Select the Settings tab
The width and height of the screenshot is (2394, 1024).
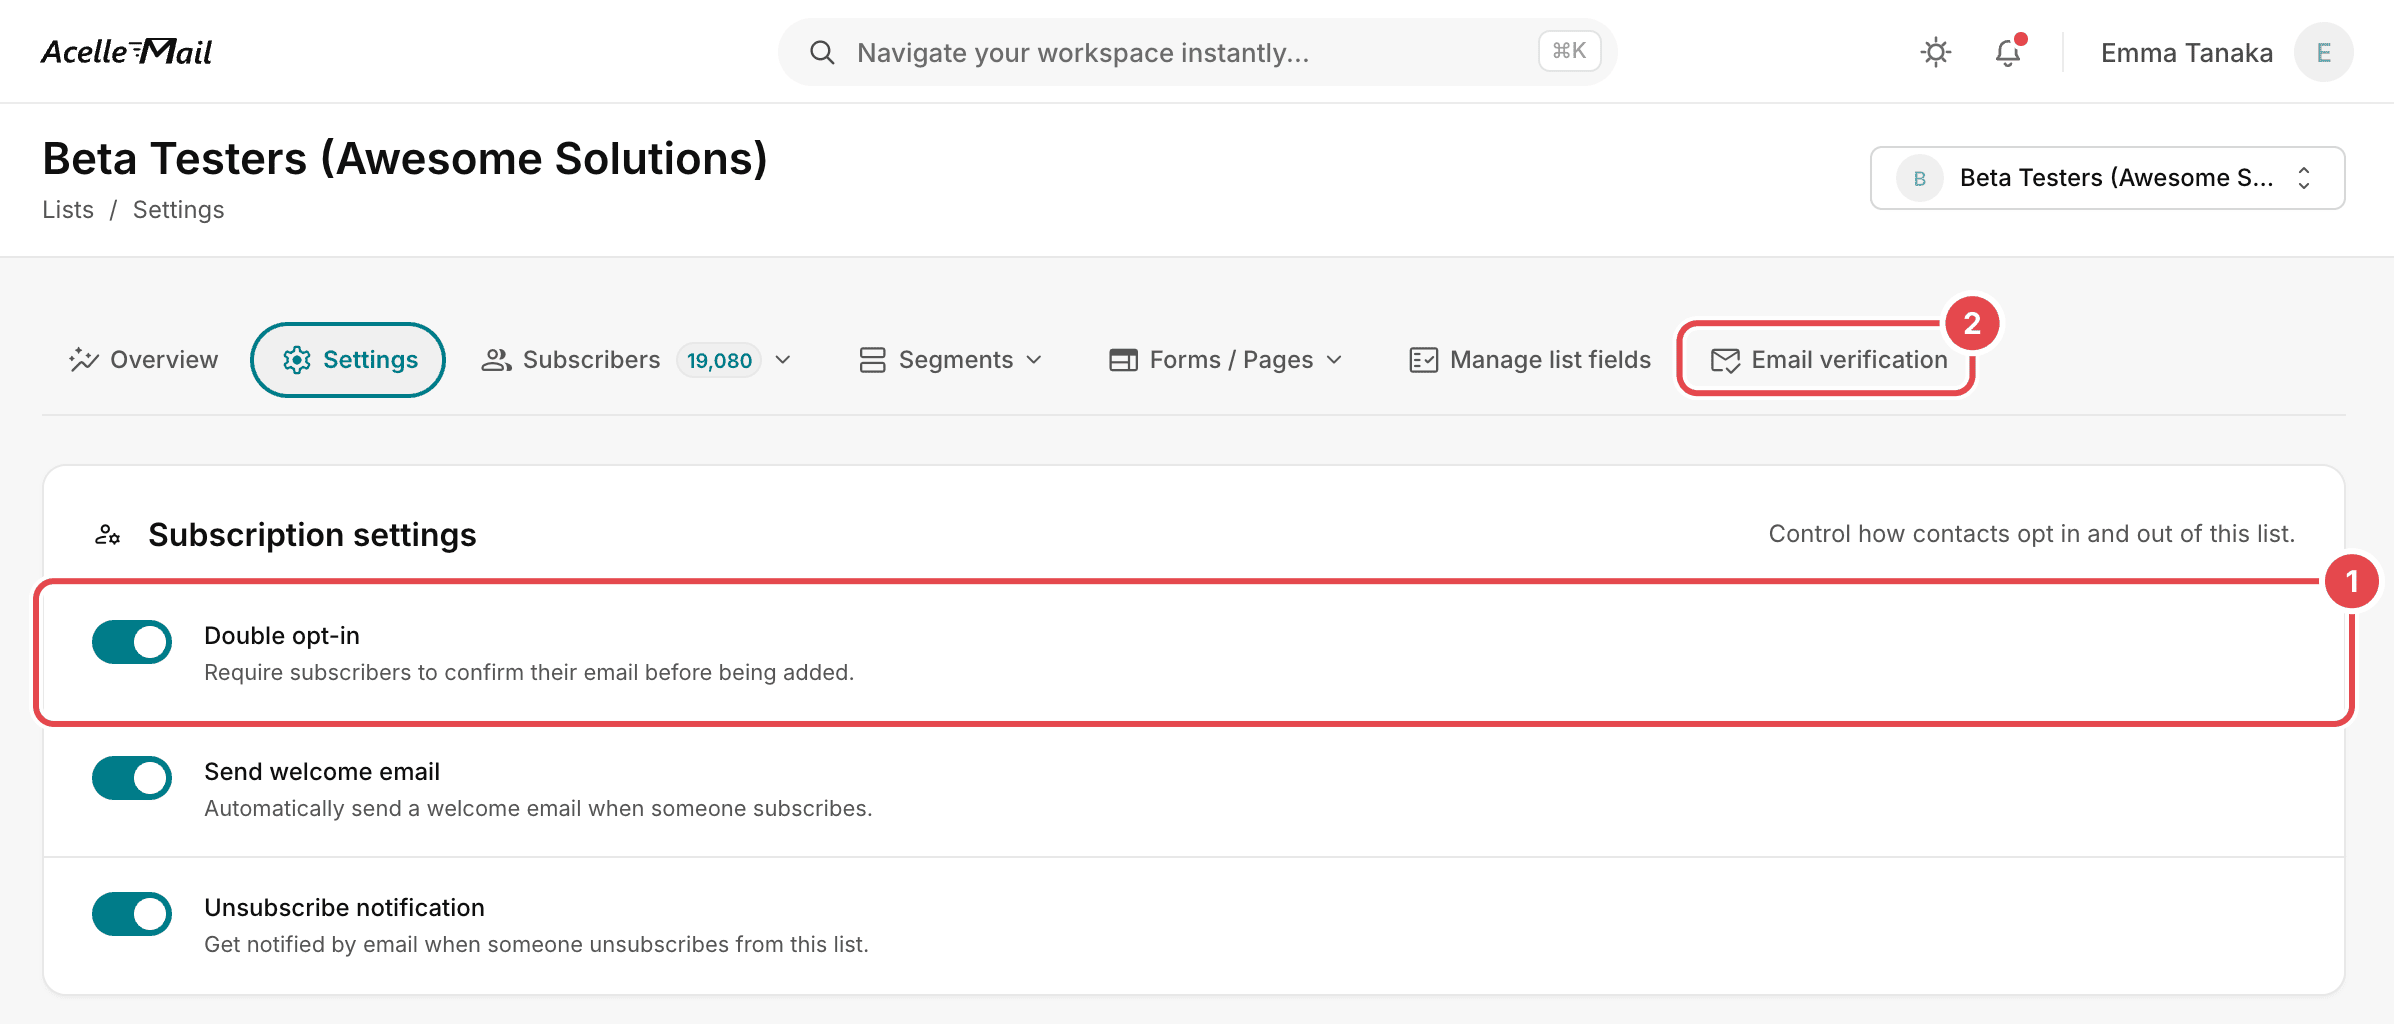348,360
